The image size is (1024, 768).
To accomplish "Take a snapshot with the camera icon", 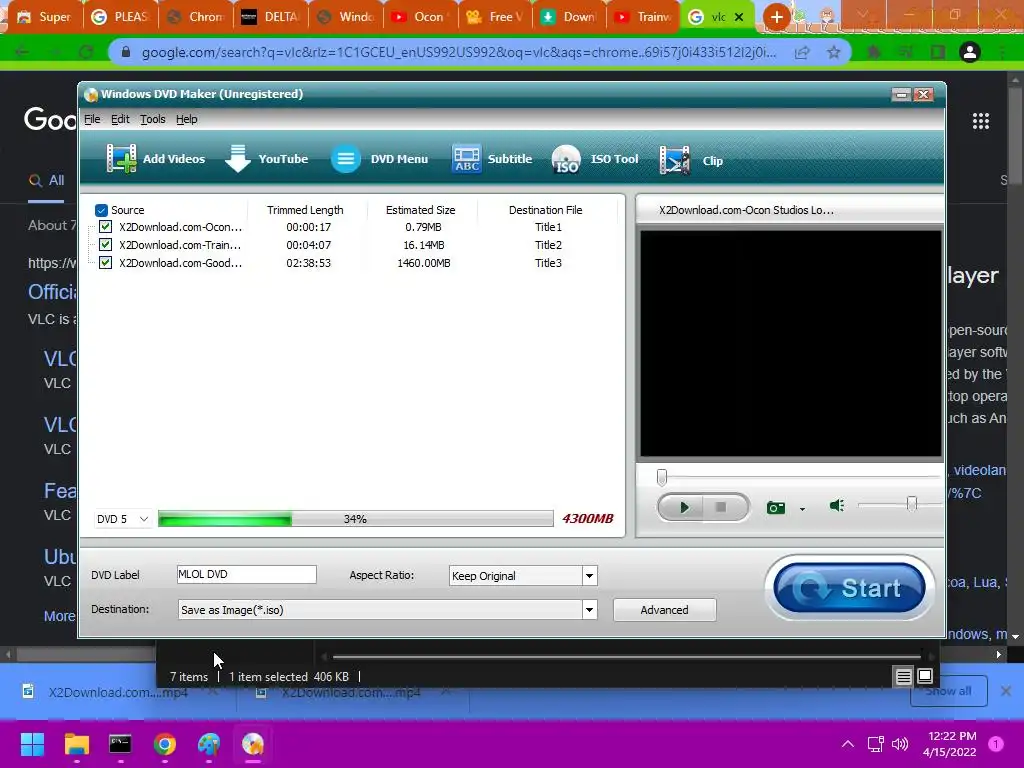I will point(776,507).
